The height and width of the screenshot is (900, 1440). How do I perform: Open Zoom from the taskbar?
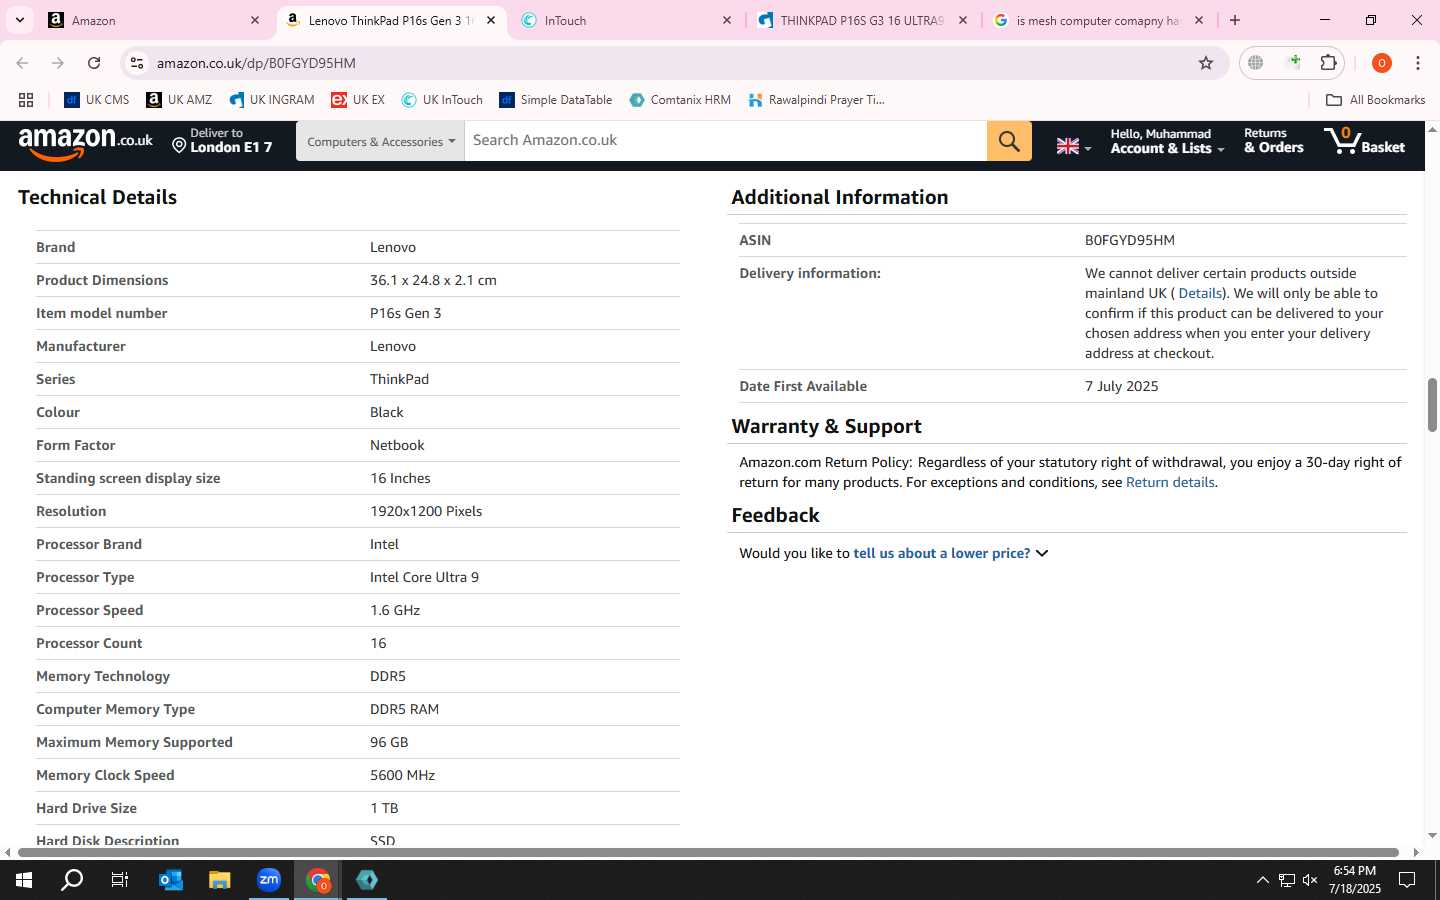tap(268, 880)
